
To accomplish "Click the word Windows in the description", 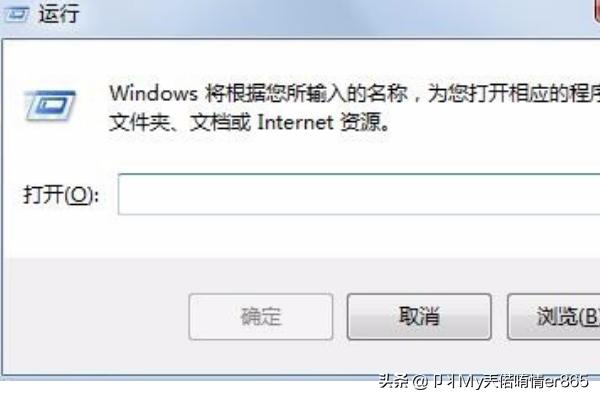I will [x=153, y=93].
